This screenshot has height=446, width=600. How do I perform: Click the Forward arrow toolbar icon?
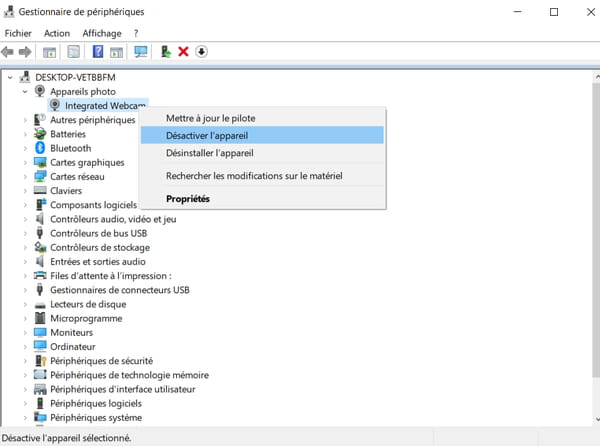(25, 52)
